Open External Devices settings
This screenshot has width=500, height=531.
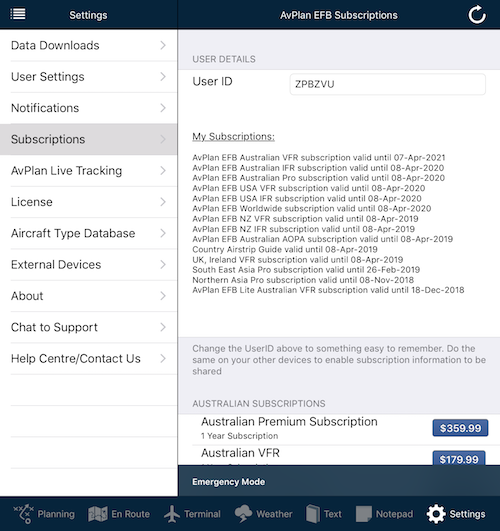(89, 265)
